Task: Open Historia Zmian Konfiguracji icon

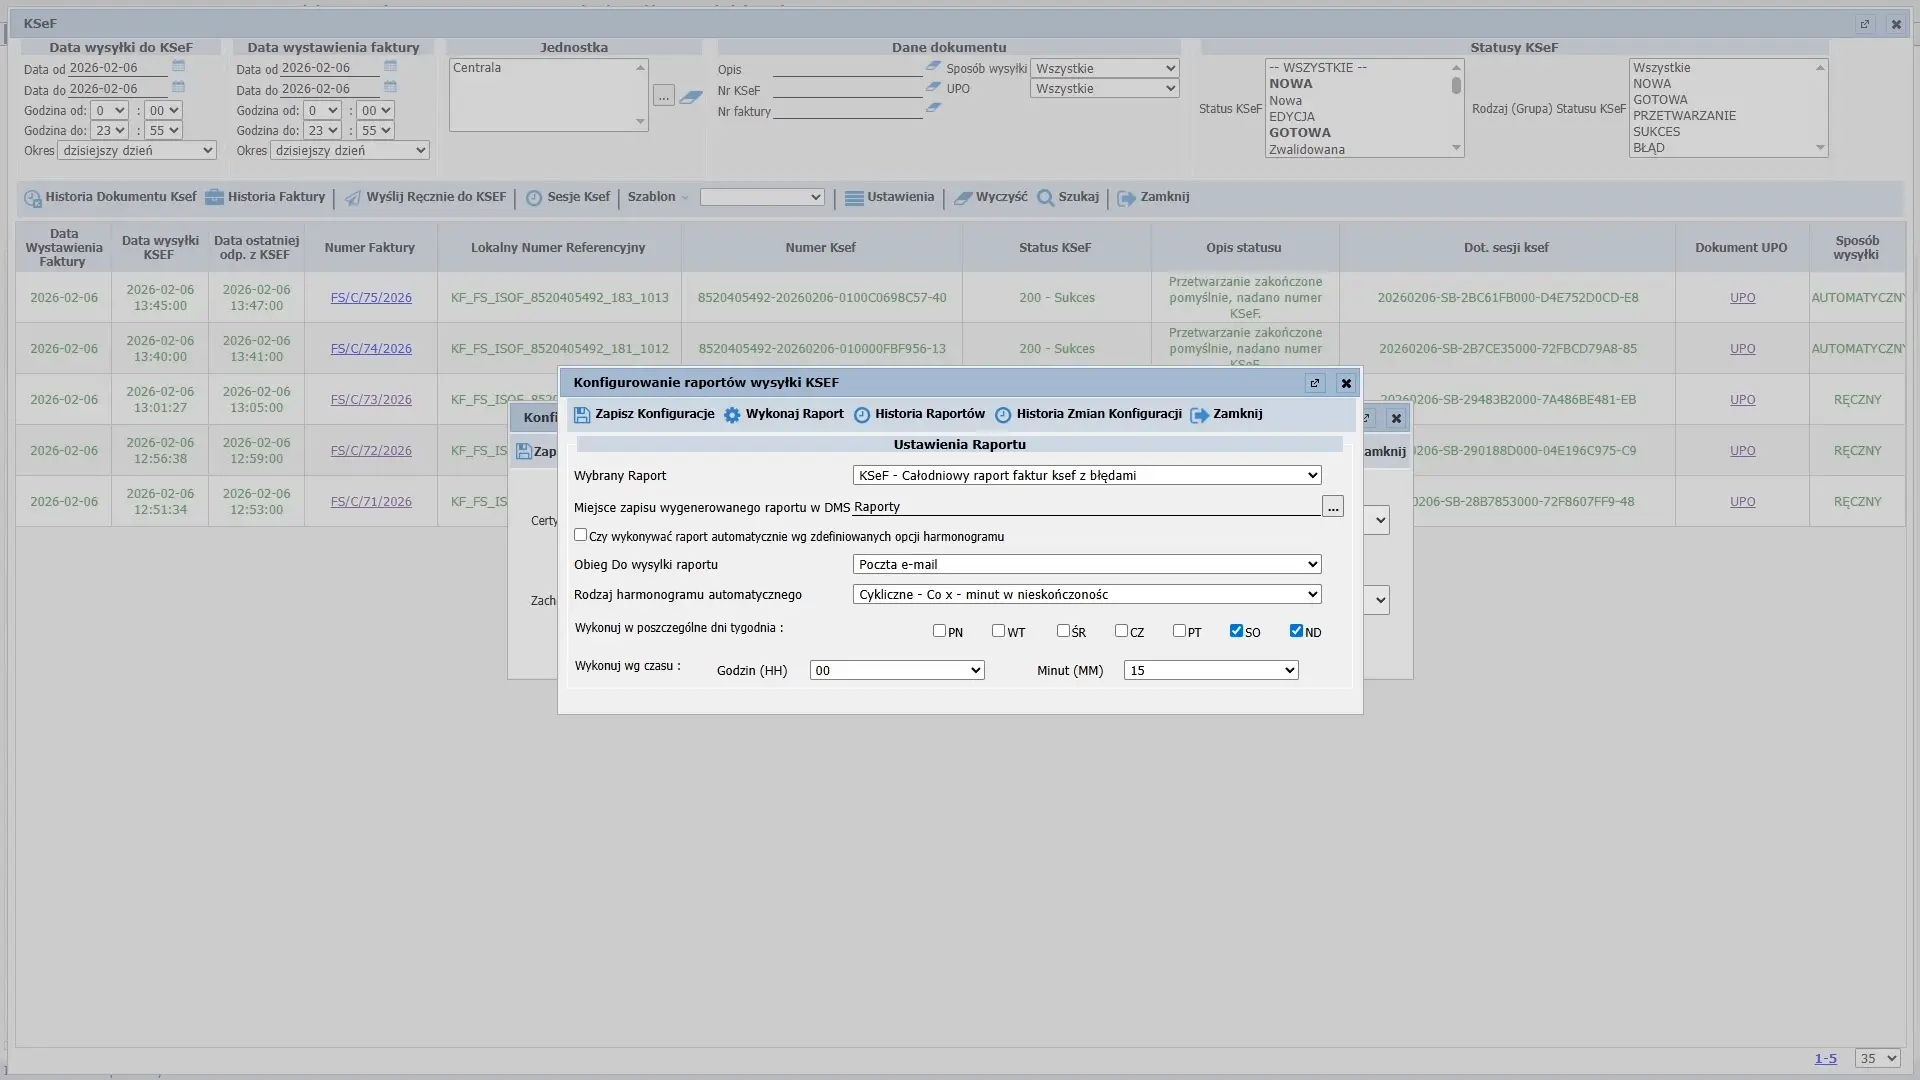Action: pos(1003,415)
